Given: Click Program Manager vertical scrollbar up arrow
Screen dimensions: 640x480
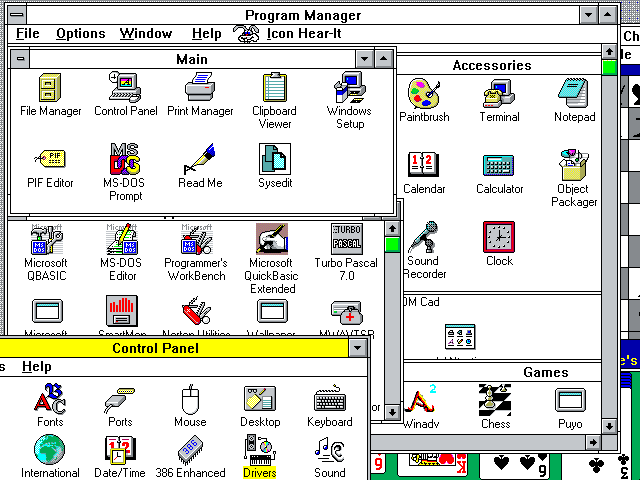Looking at the screenshot, I should [609, 52].
